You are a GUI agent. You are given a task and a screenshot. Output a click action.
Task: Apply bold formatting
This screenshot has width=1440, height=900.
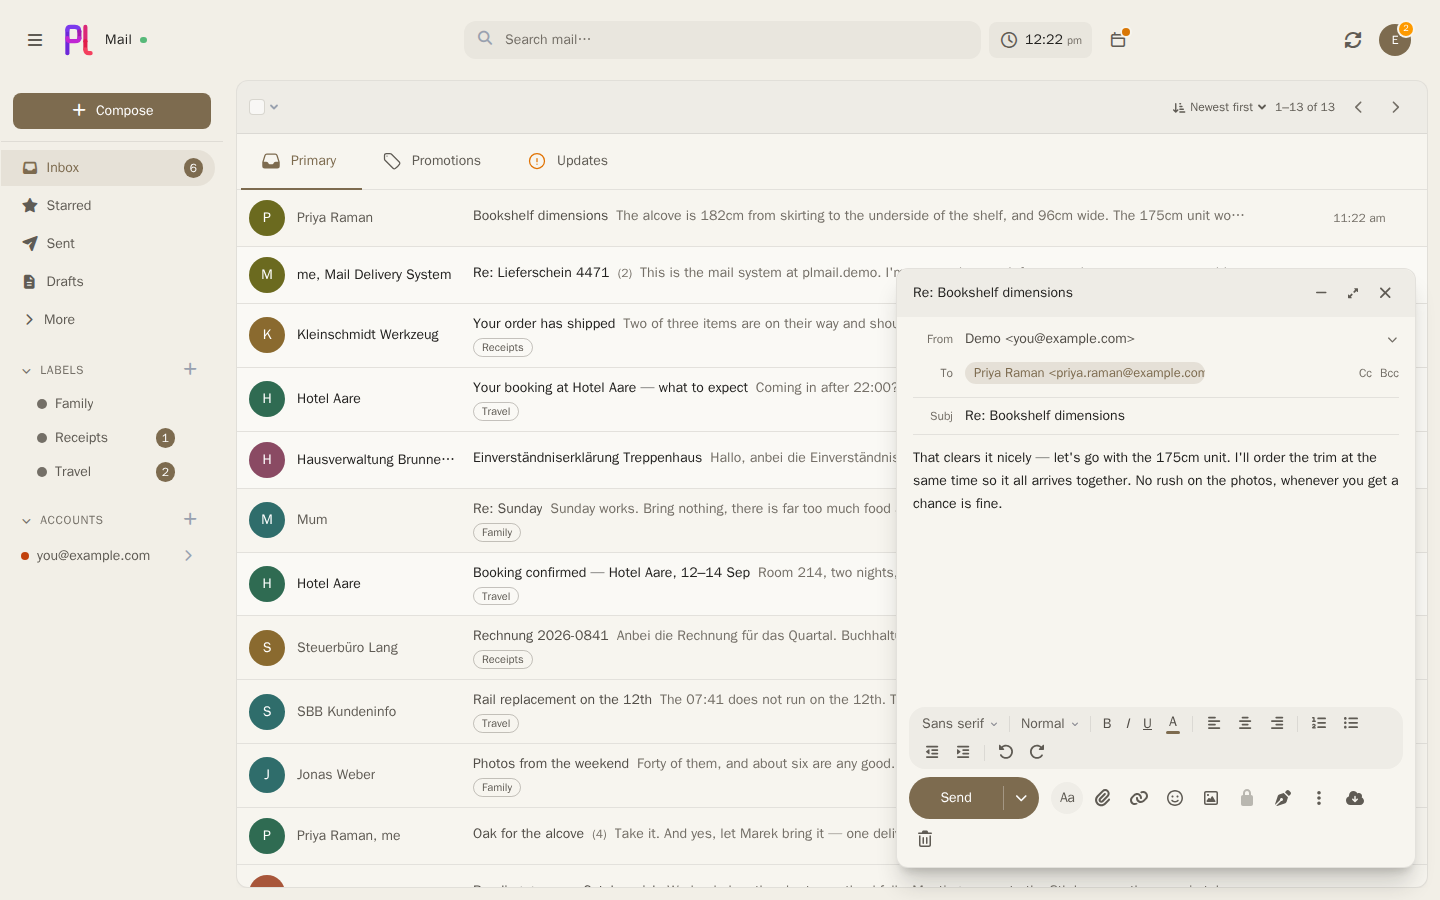(1107, 723)
